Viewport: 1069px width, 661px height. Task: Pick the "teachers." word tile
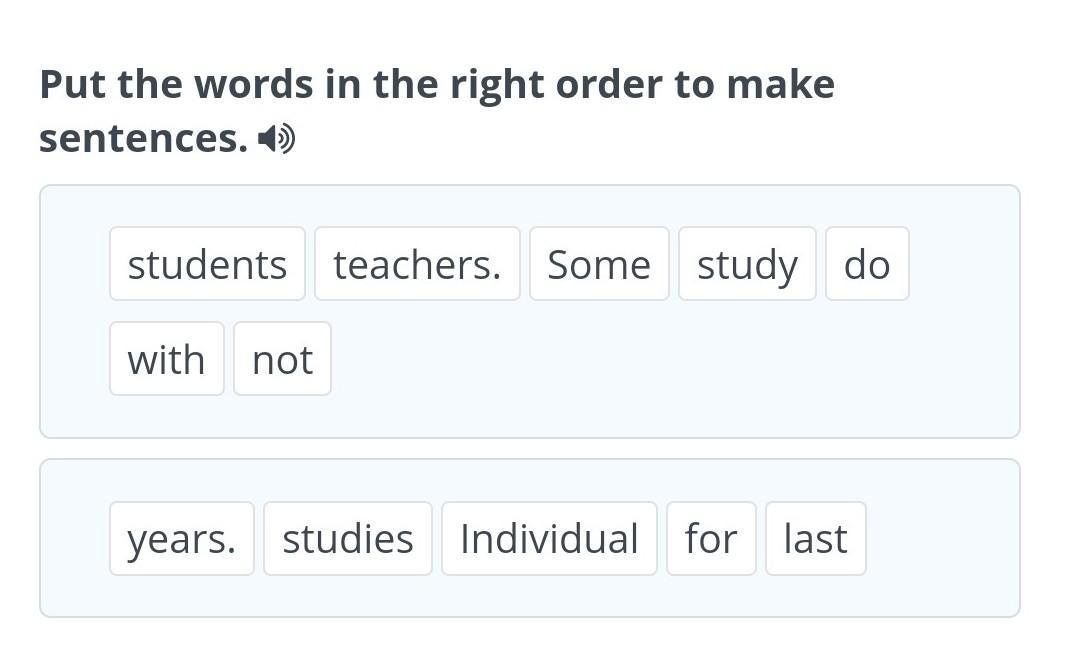pos(417,264)
